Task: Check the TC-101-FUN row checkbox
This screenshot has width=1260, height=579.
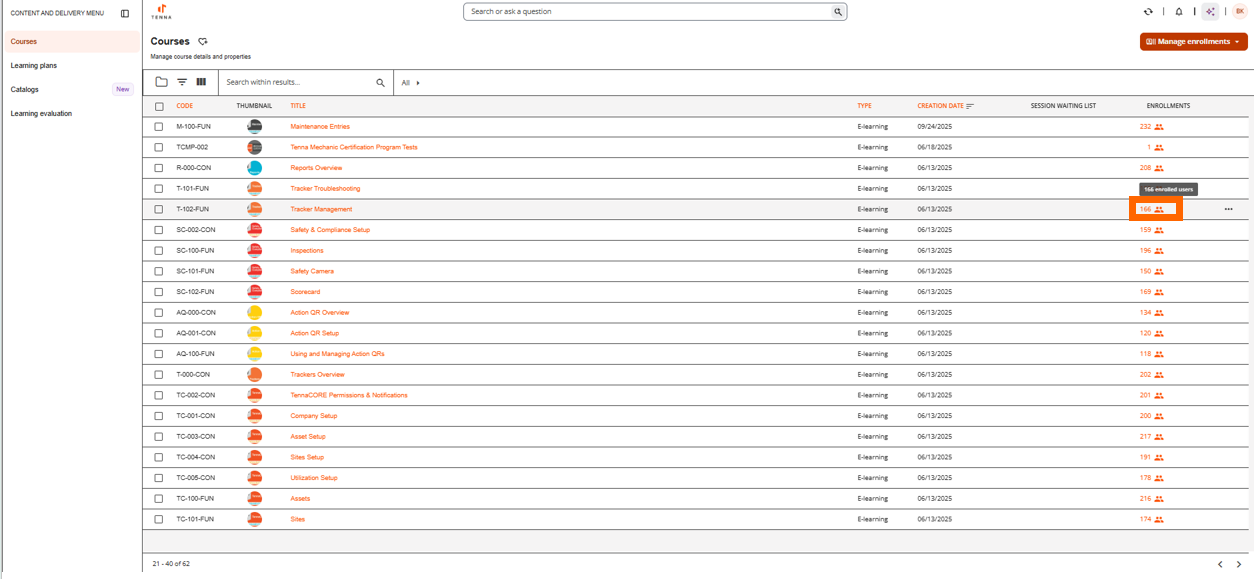Action: click(159, 519)
